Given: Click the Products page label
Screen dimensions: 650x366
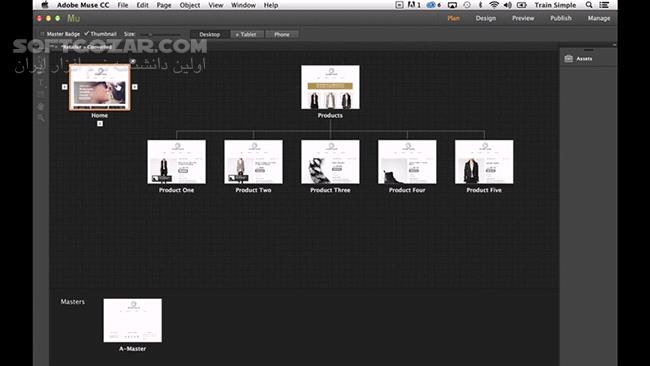Looking at the screenshot, I should click(x=330, y=115).
